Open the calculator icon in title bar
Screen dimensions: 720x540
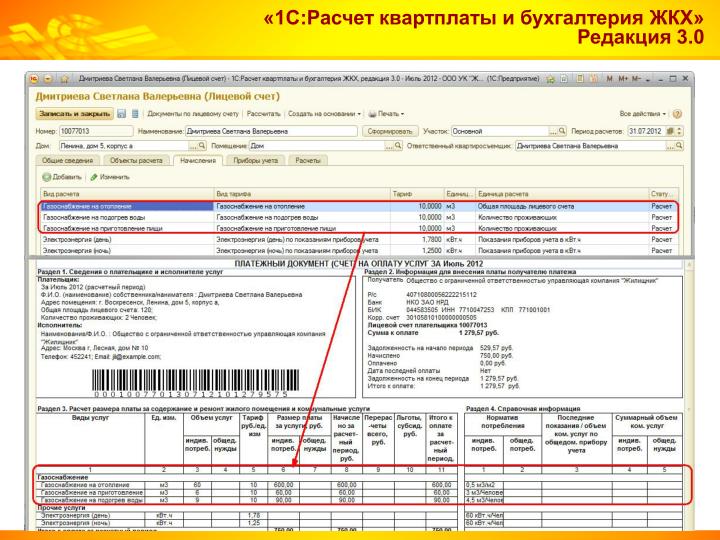[580, 79]
